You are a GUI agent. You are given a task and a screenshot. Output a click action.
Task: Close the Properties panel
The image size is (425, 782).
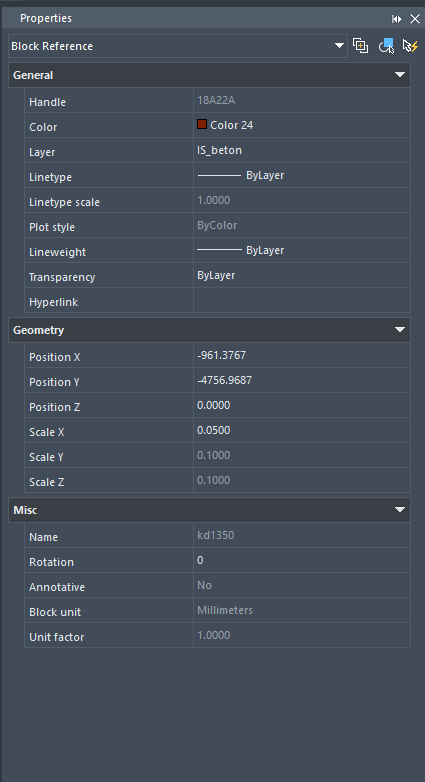coord(415,19)
